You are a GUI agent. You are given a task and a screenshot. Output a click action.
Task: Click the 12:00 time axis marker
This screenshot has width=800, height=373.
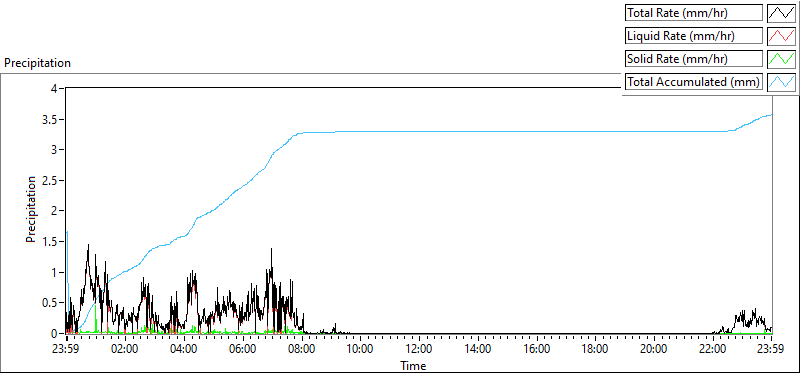tap(419, 350)
